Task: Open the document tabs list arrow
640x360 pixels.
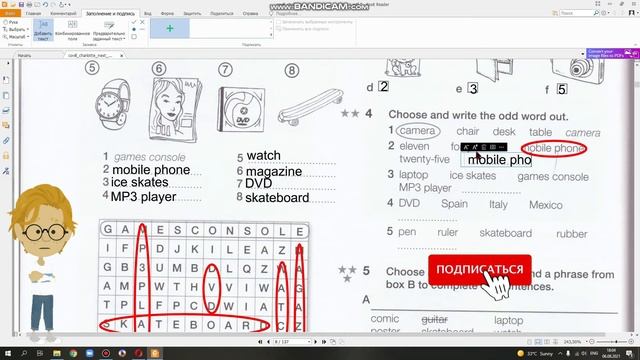Action: click(582, 54)
